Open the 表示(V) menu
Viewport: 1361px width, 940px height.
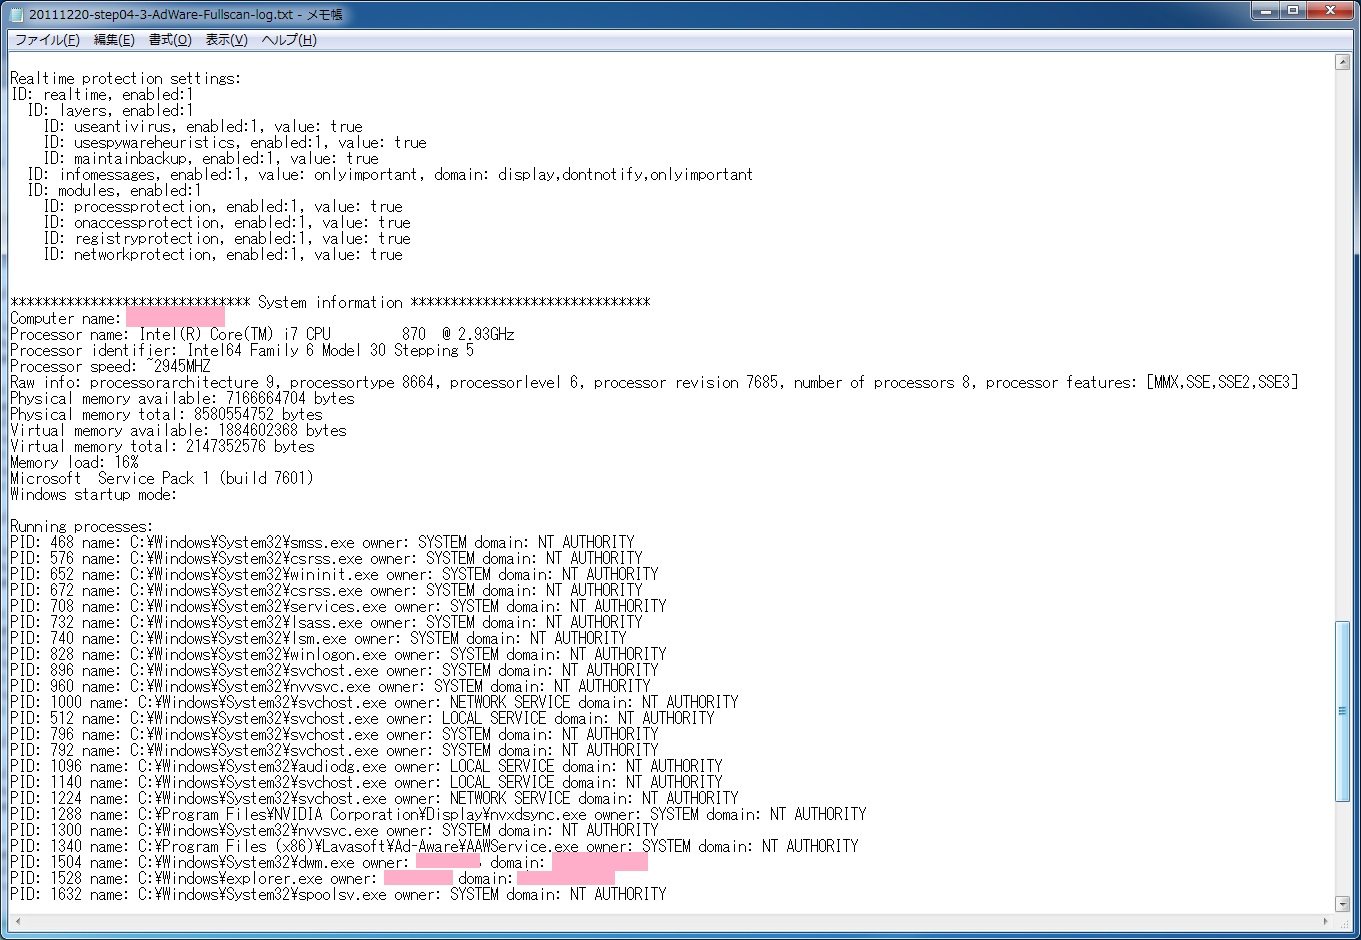point(226,40)
